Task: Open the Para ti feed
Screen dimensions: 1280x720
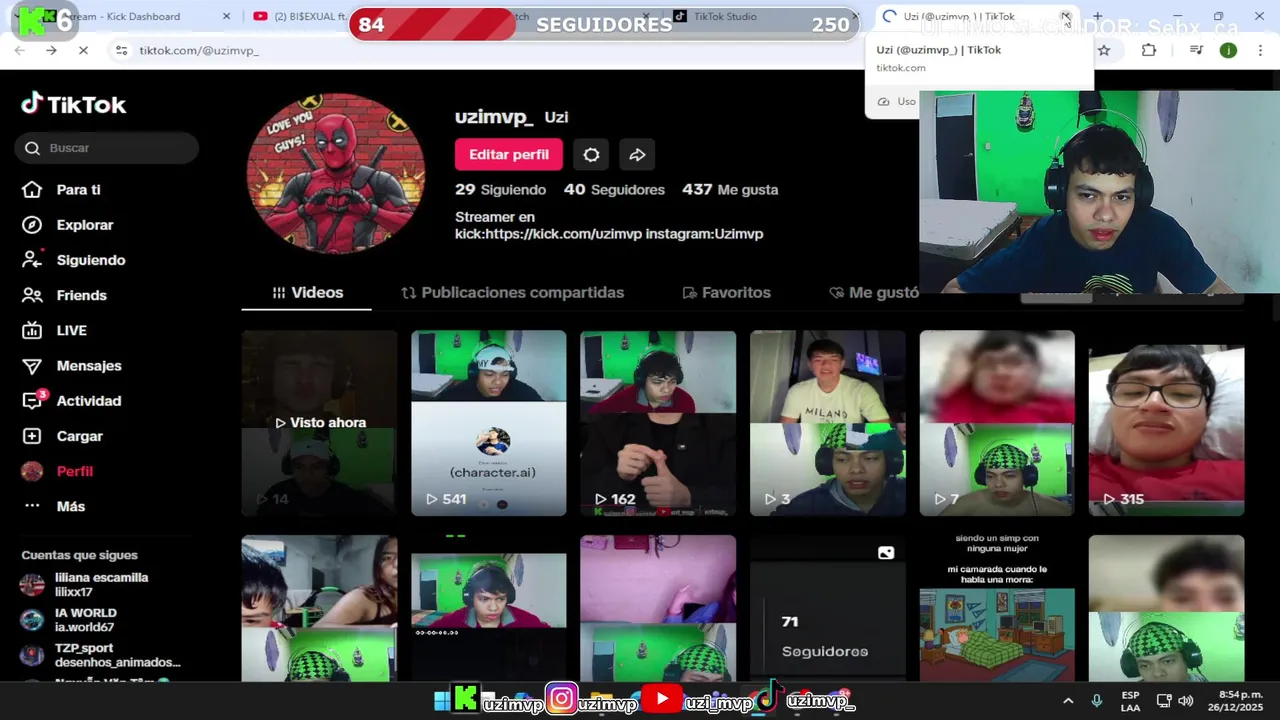Action: pyautogui.click(x=61, y=190)
